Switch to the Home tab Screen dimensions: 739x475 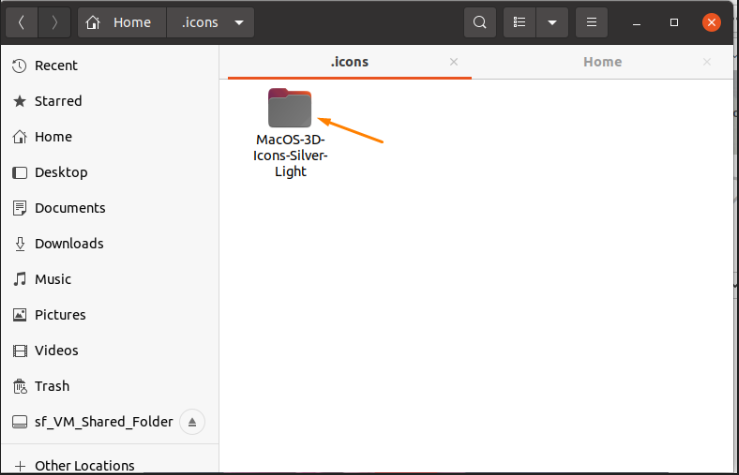point(602,62)
